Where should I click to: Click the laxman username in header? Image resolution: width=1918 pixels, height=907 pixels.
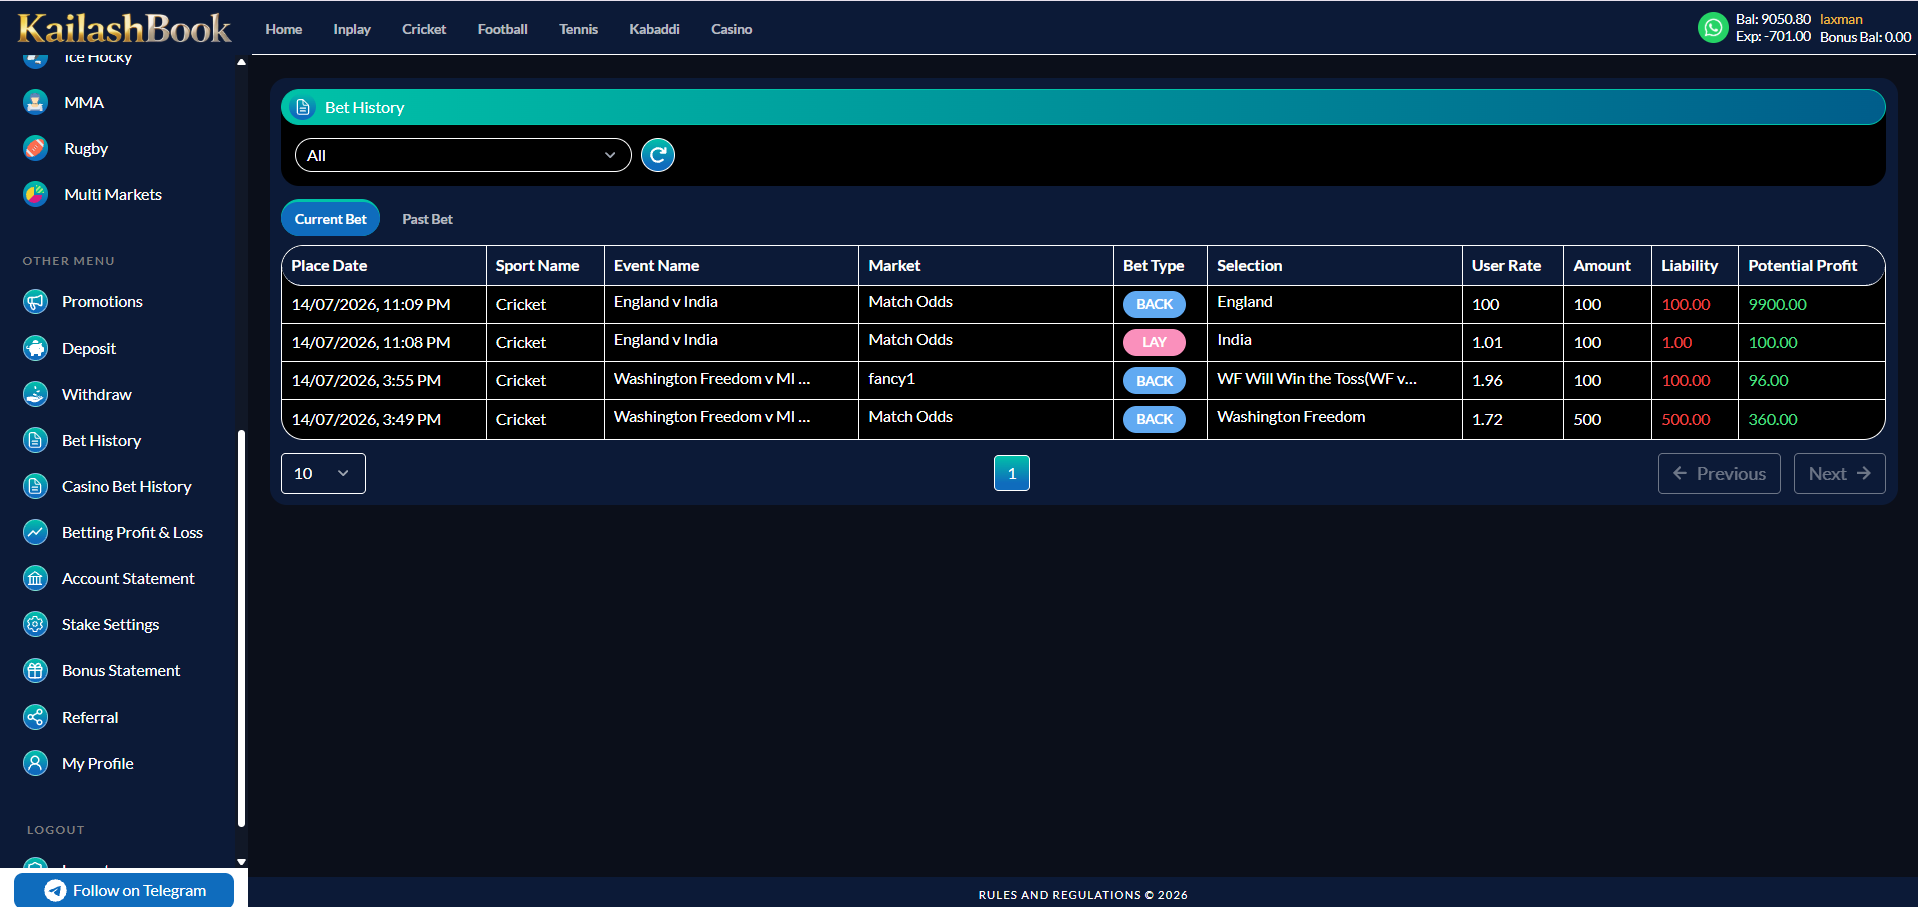(x=1841, y=19)
